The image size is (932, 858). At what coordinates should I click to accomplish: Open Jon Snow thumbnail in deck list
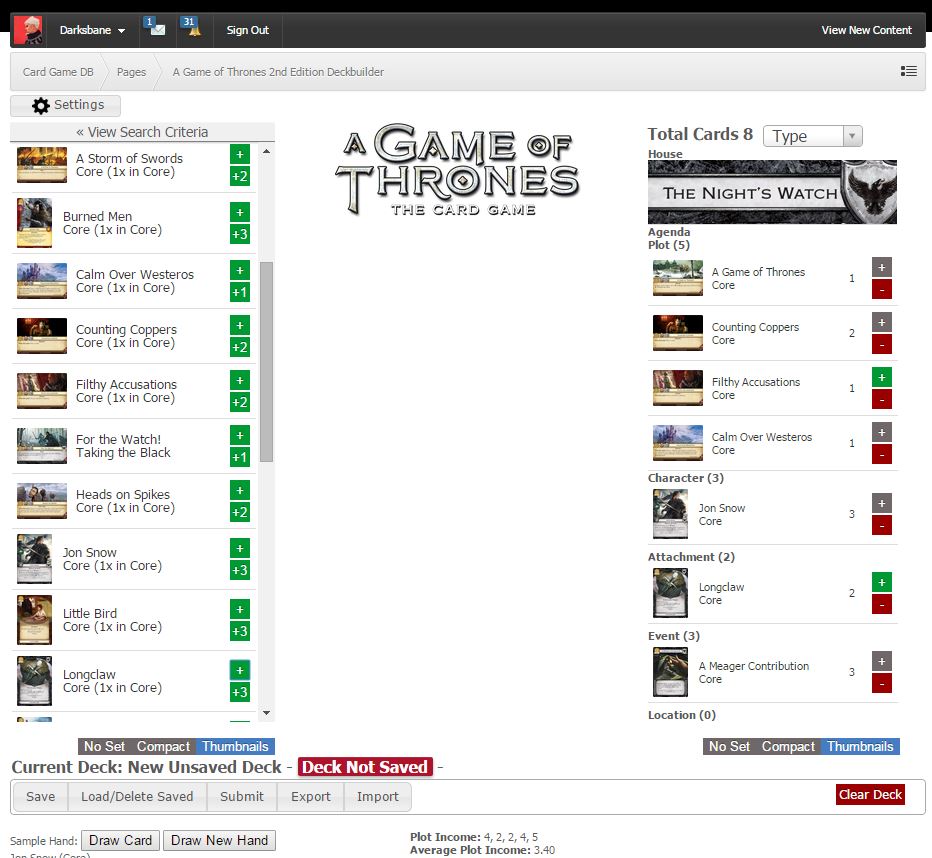point(670,514)
